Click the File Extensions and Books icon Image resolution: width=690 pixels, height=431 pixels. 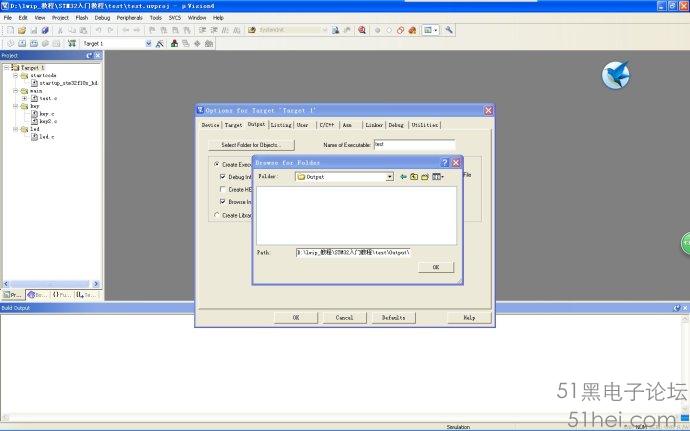(x=175, y=44)
